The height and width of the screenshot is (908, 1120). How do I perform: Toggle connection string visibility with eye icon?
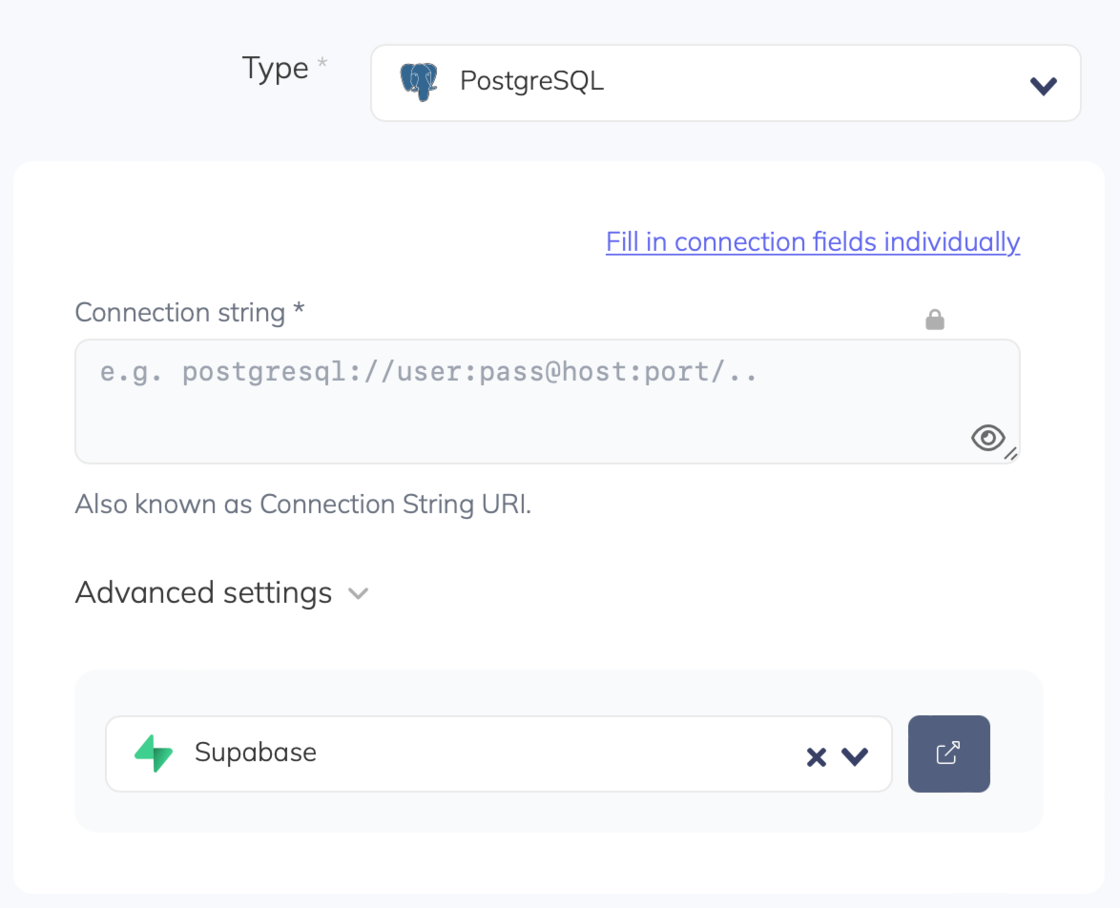(x=987, y=438)
